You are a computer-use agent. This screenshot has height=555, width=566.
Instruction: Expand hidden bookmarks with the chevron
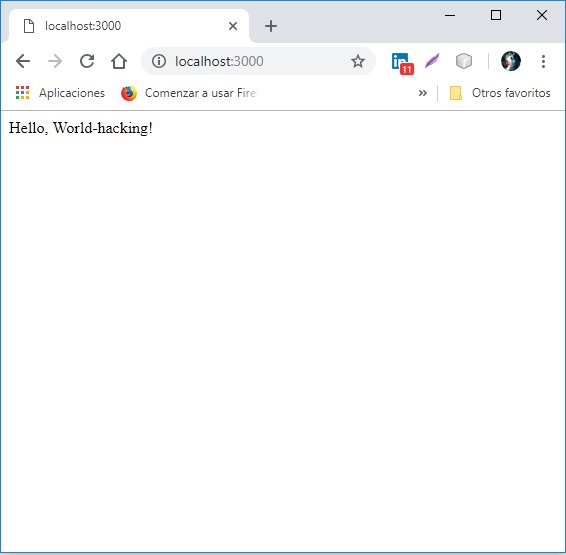pos(423,93)
